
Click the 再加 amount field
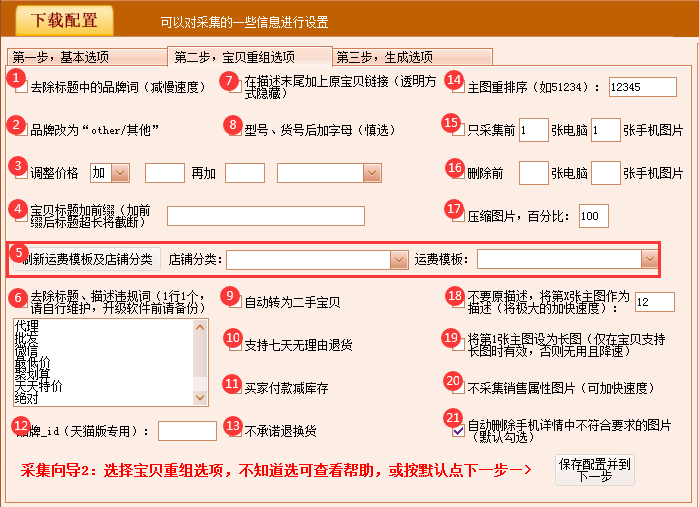pyautogui.click(x=245, y=173)
